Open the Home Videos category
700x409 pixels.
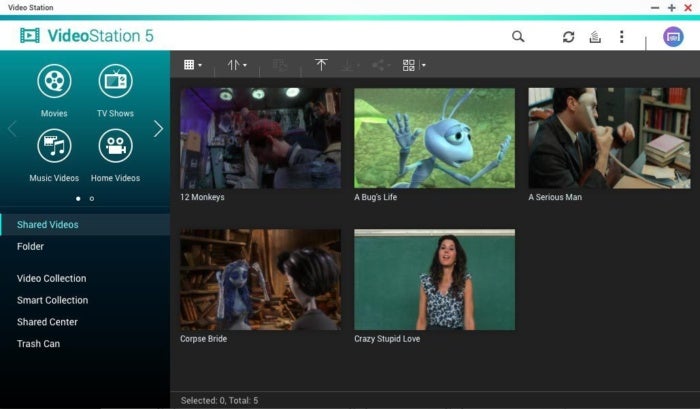115,146
